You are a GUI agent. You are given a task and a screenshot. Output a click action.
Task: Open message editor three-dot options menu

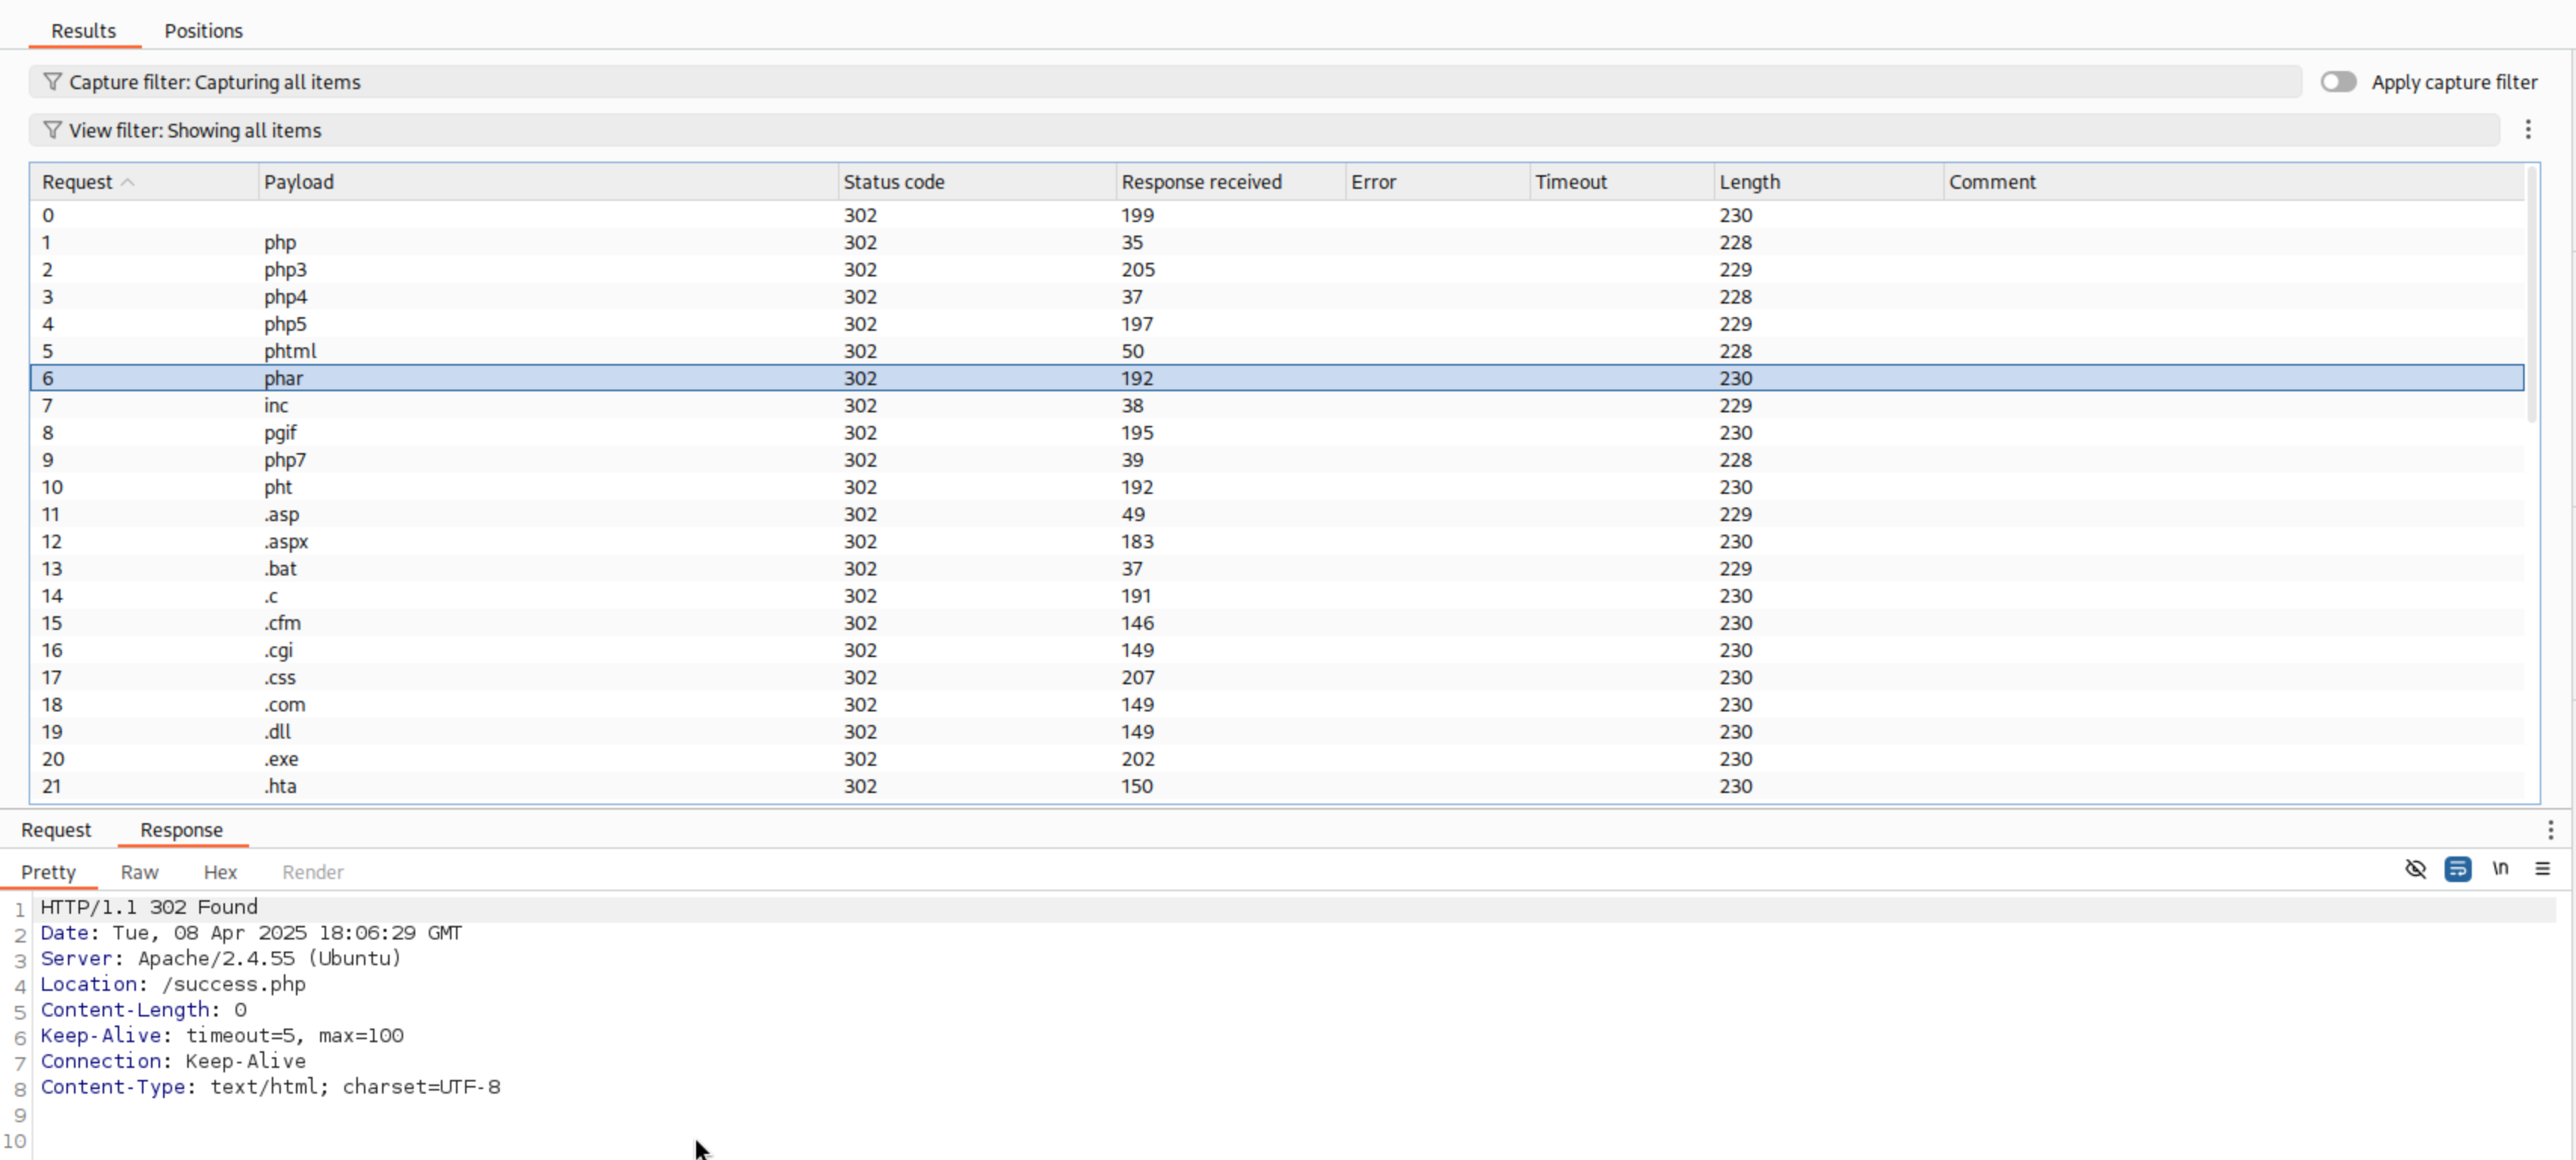click(2550, 830)
